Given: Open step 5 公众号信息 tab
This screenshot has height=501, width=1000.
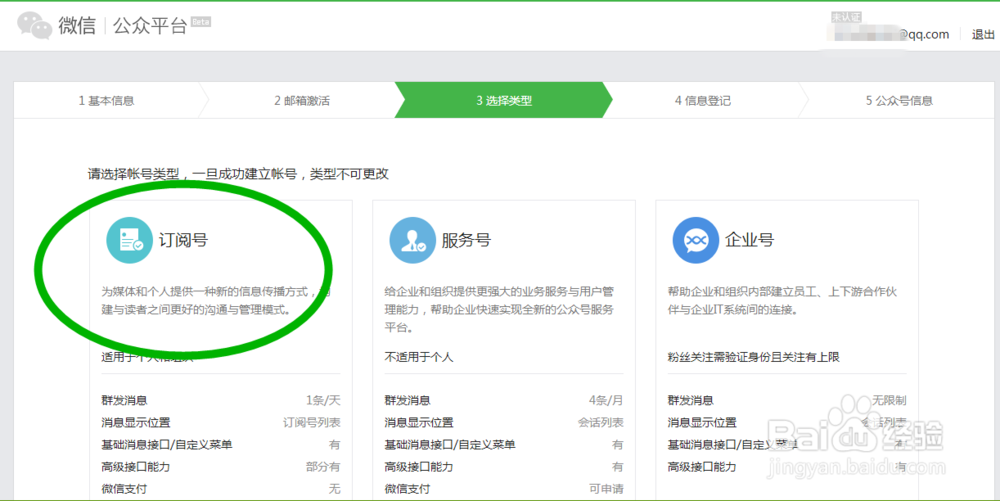Looking at the screenshot, I should 899,101.
